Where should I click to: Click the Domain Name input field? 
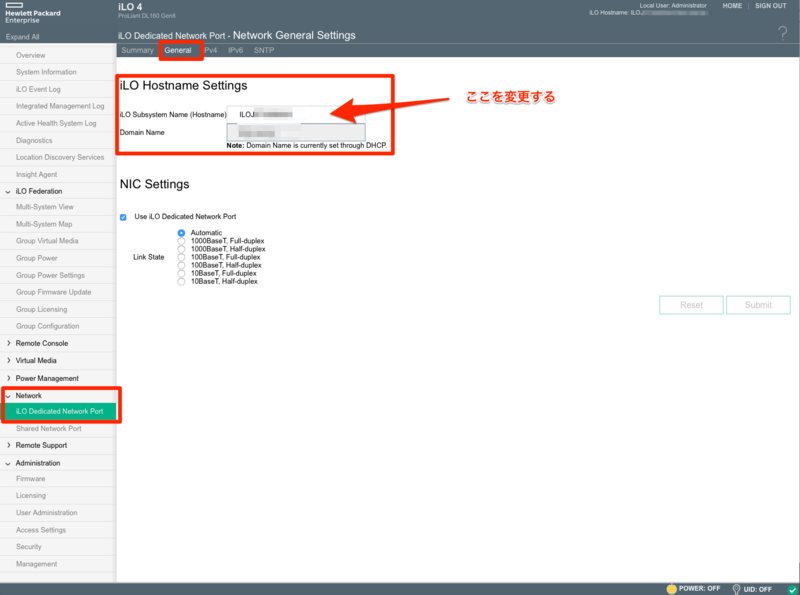tap(296, 132)
